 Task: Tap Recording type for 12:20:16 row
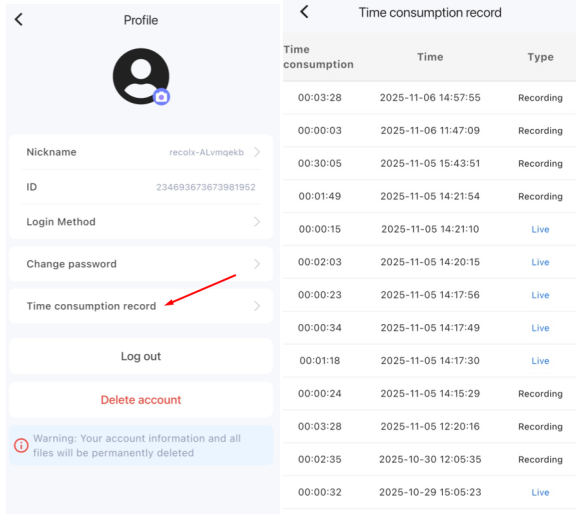[540, 427]
